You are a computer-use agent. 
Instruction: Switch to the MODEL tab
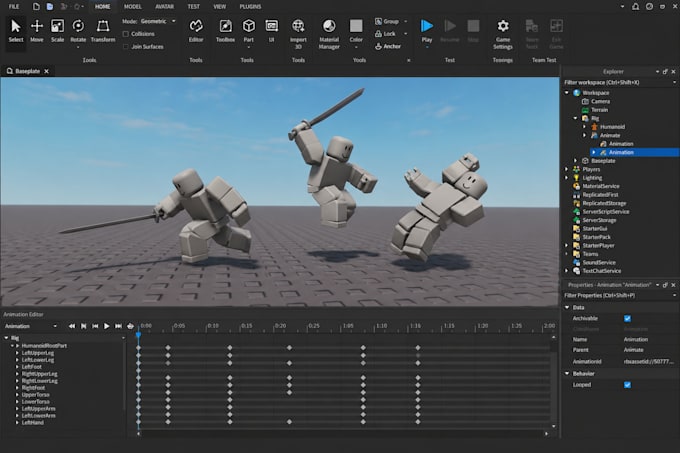pos(132,7)
